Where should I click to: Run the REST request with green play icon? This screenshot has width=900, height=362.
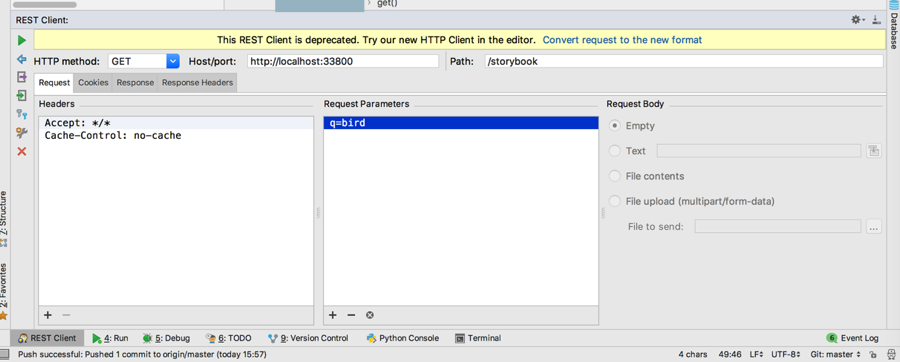(x=22, y=40)
